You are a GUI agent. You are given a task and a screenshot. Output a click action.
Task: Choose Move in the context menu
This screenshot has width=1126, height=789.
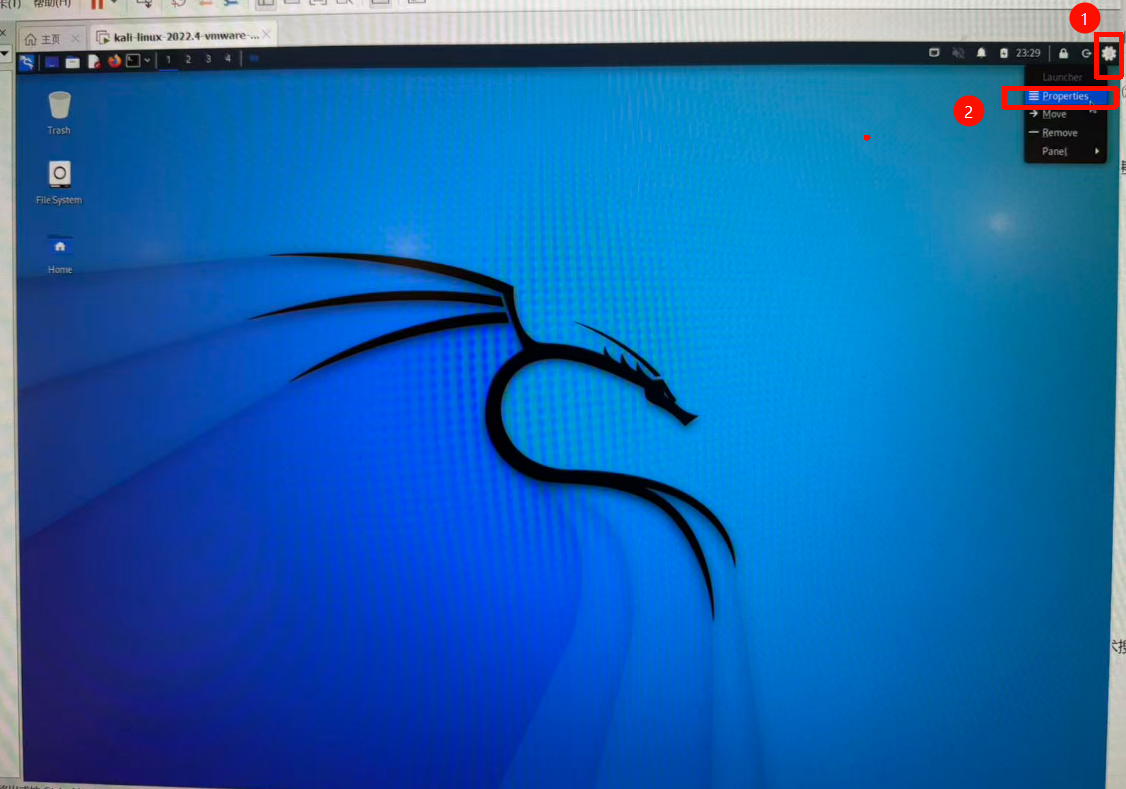(1065, 114)
